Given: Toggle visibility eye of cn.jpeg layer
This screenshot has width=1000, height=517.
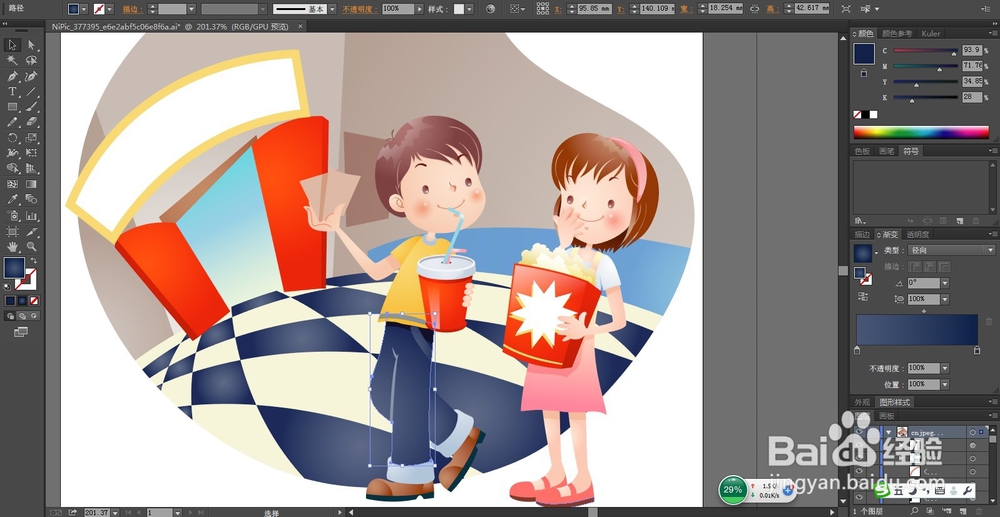Looking at the screenshot, I should click(x=859, y=432).
